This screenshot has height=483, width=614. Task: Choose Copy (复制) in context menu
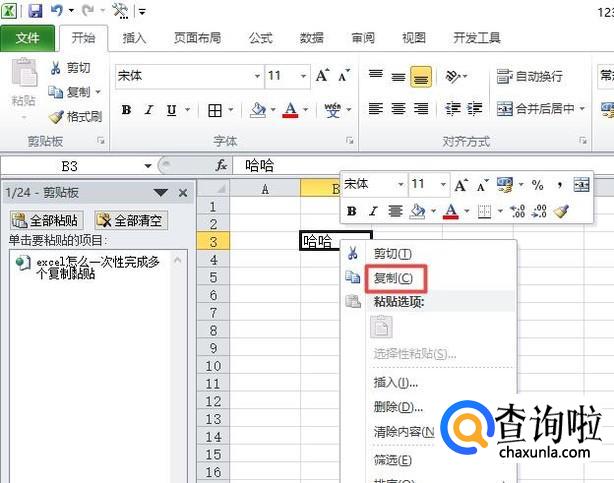click(395, 278)
